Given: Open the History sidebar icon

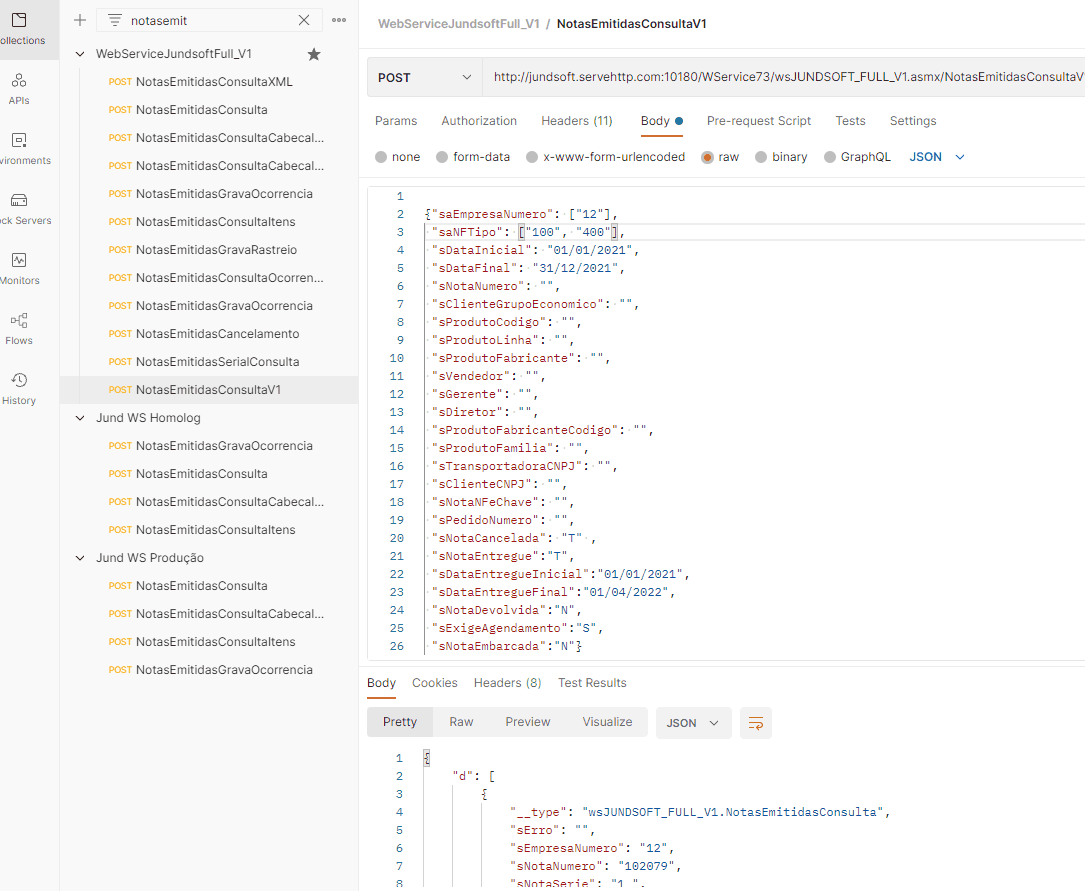Looking at the screenshot, I should click(19, 388).
